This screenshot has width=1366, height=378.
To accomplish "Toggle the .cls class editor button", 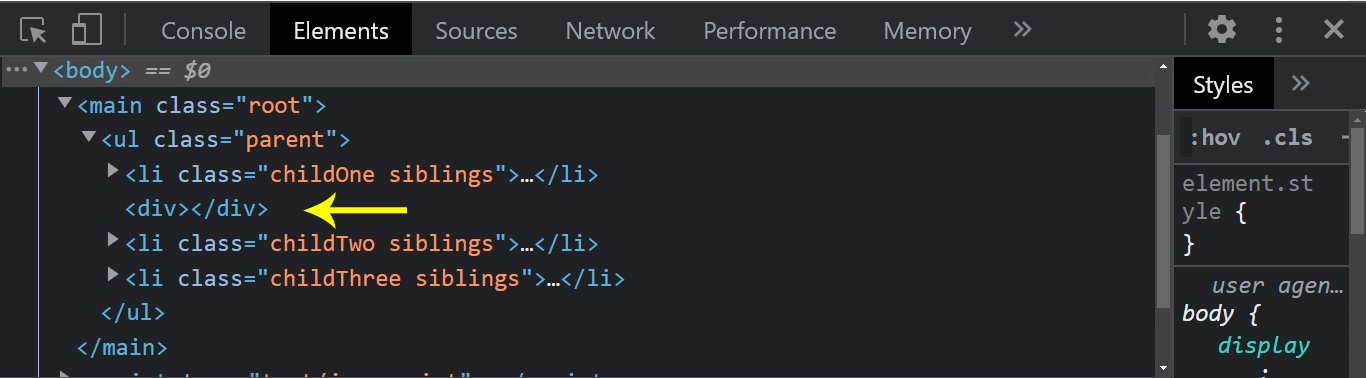I will pyautogui.click(x=1287, y=138).
